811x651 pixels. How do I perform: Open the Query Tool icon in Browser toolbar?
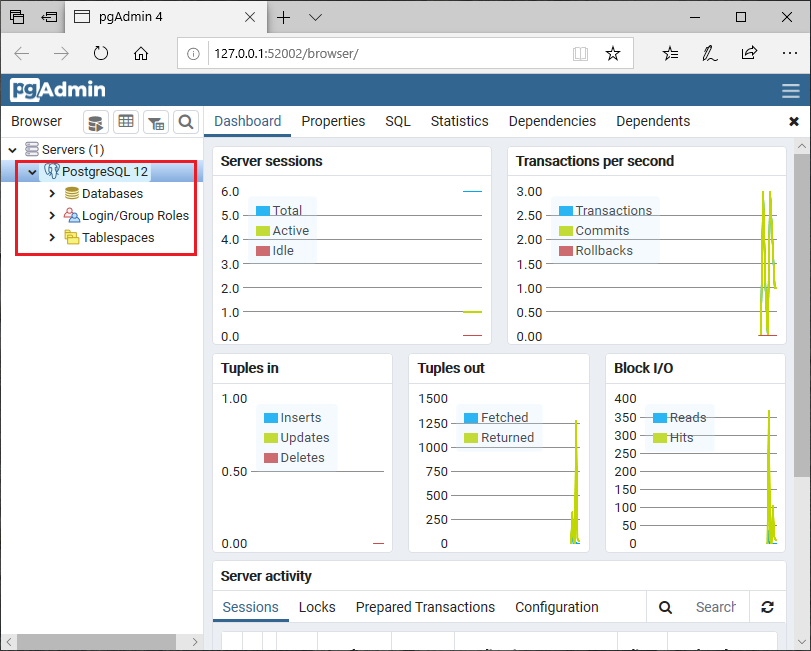(96, 122)
